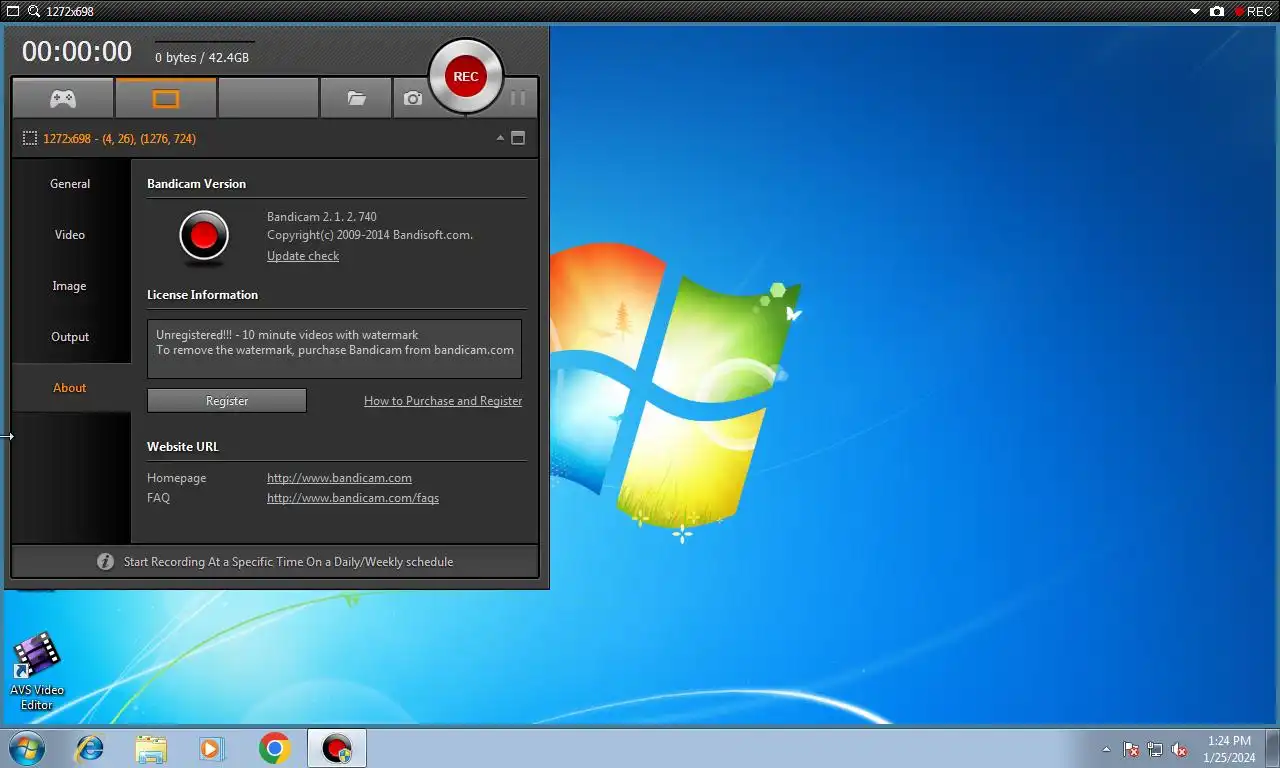Screen dimensions: 1280x768
Task: Launch Google Chrome from the taskbar
Action: pos(274,748)
